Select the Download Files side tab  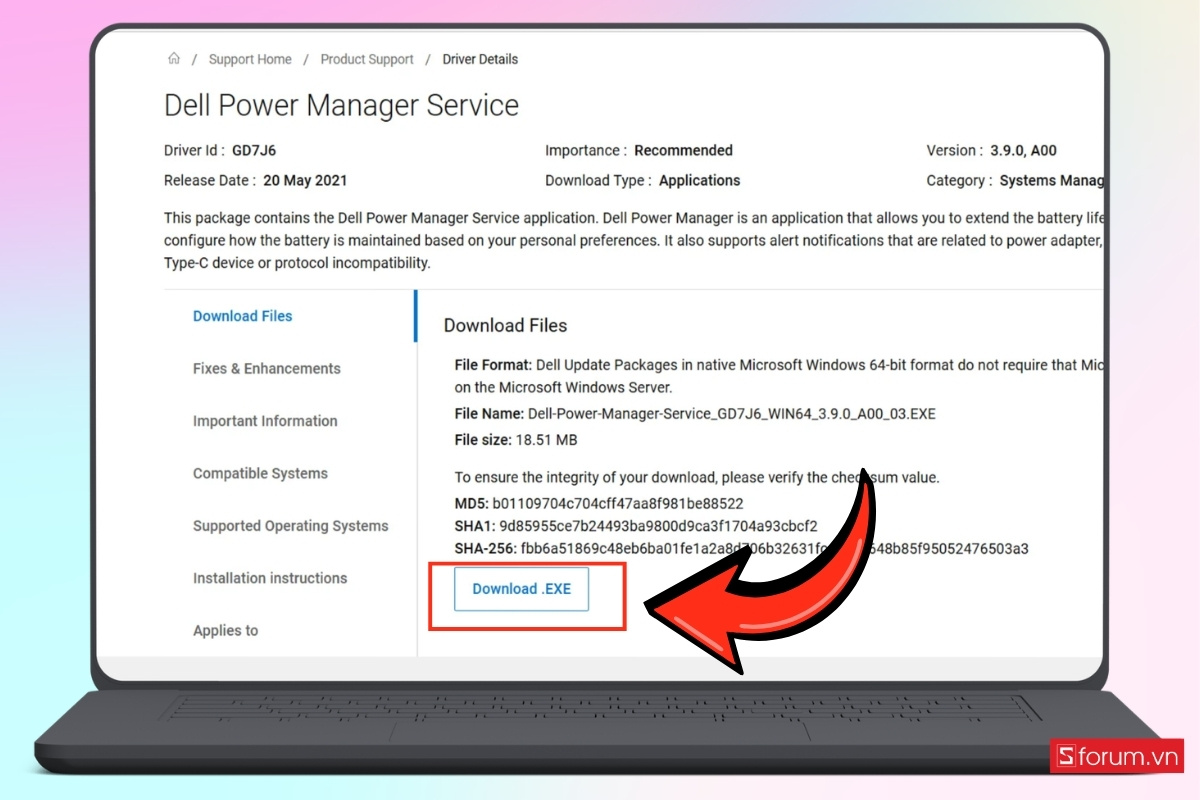(x=243, y=316)
